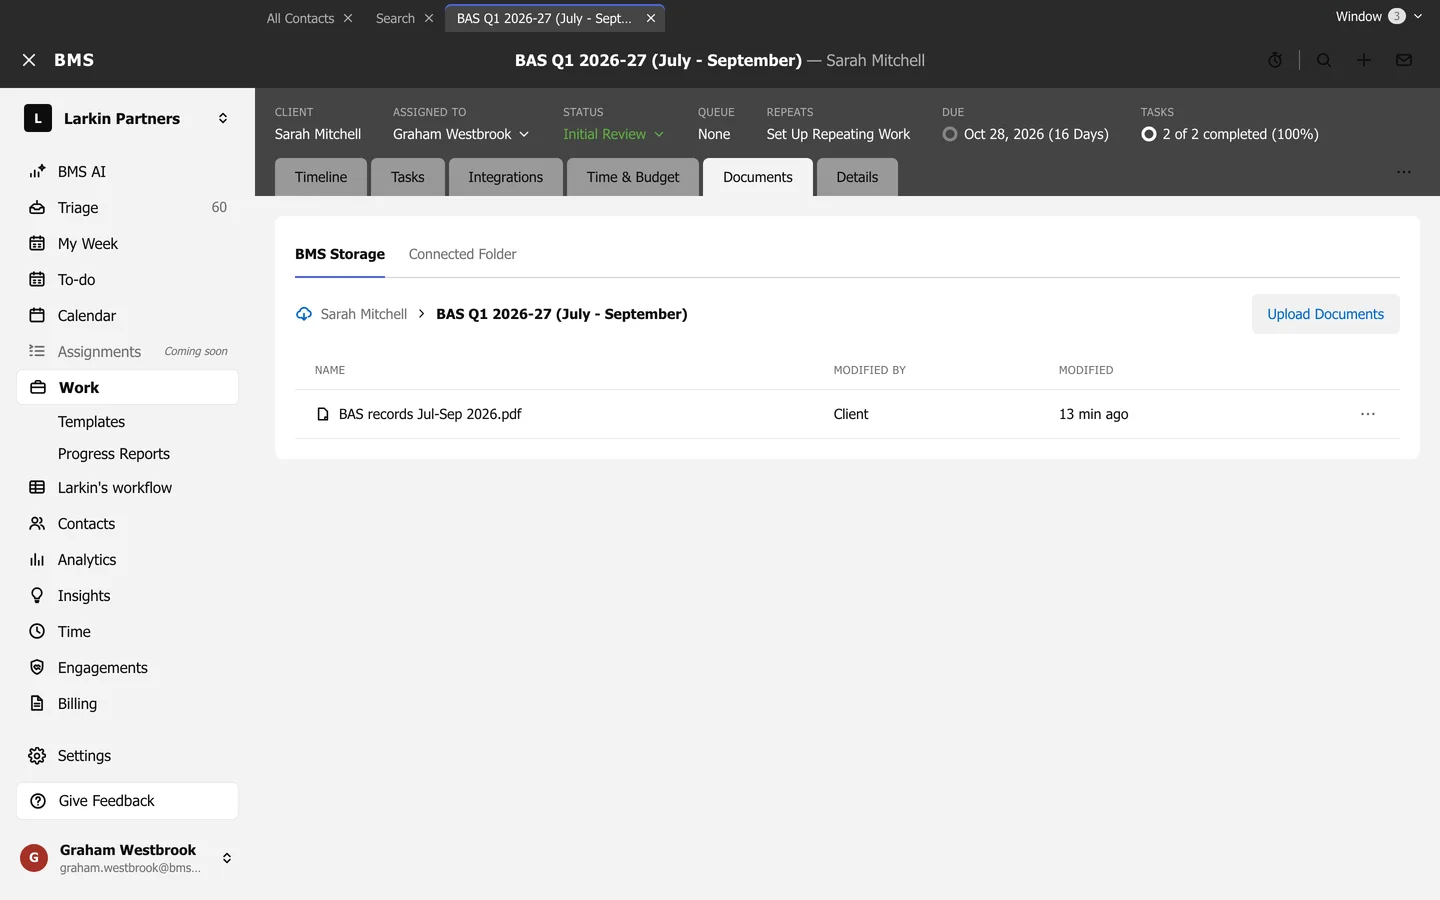Click Sarah Mitchell breadcrumb link

364,314
